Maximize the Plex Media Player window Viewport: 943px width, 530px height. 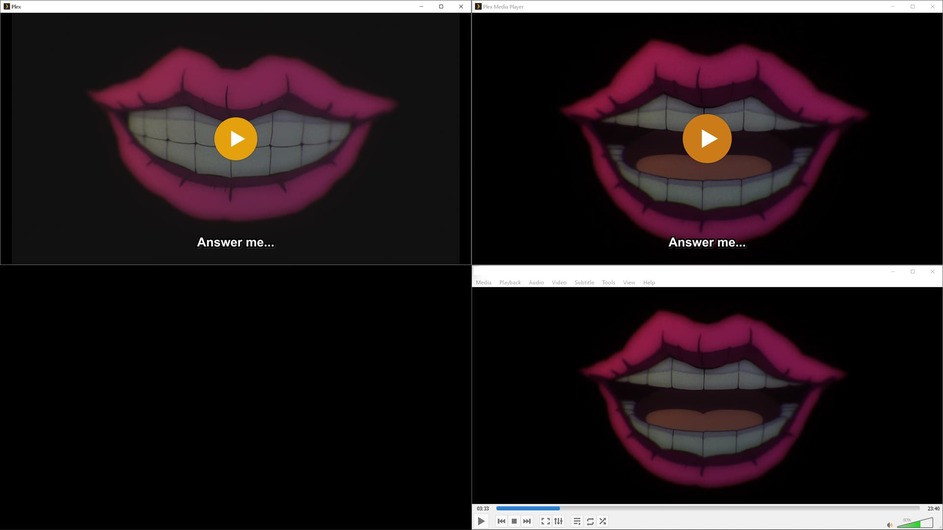(912, 6)
